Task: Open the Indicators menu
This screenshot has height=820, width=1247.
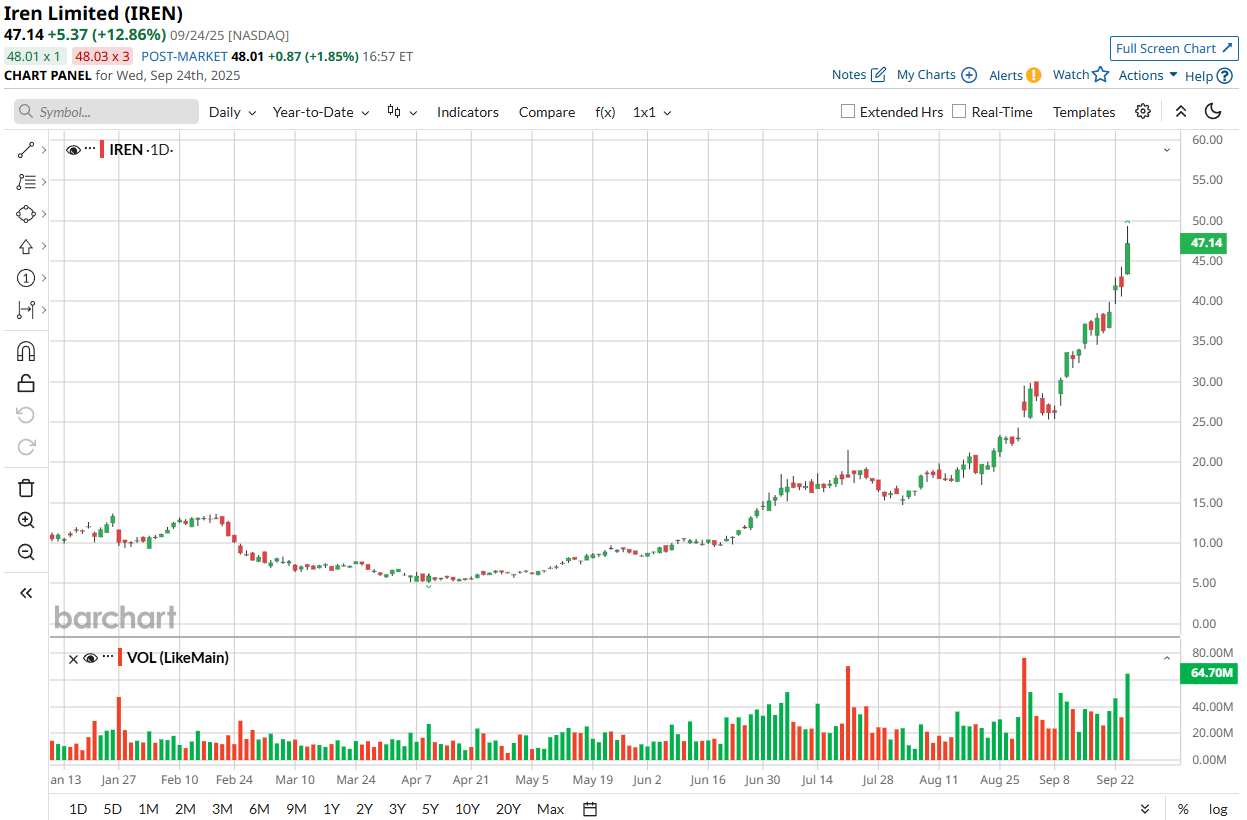Action: coord(468,112)
